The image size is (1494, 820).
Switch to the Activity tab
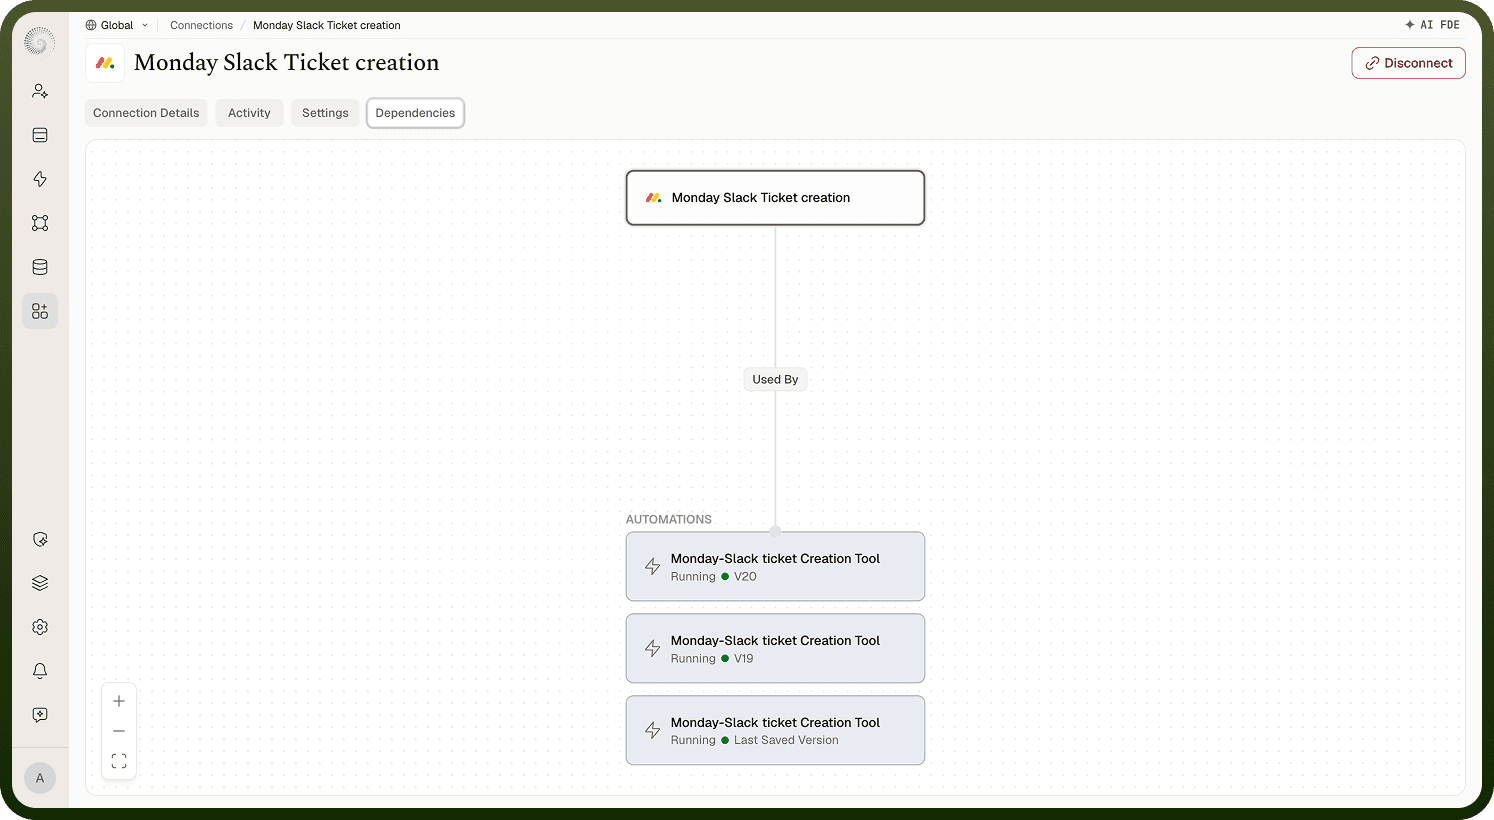[249, 113]
